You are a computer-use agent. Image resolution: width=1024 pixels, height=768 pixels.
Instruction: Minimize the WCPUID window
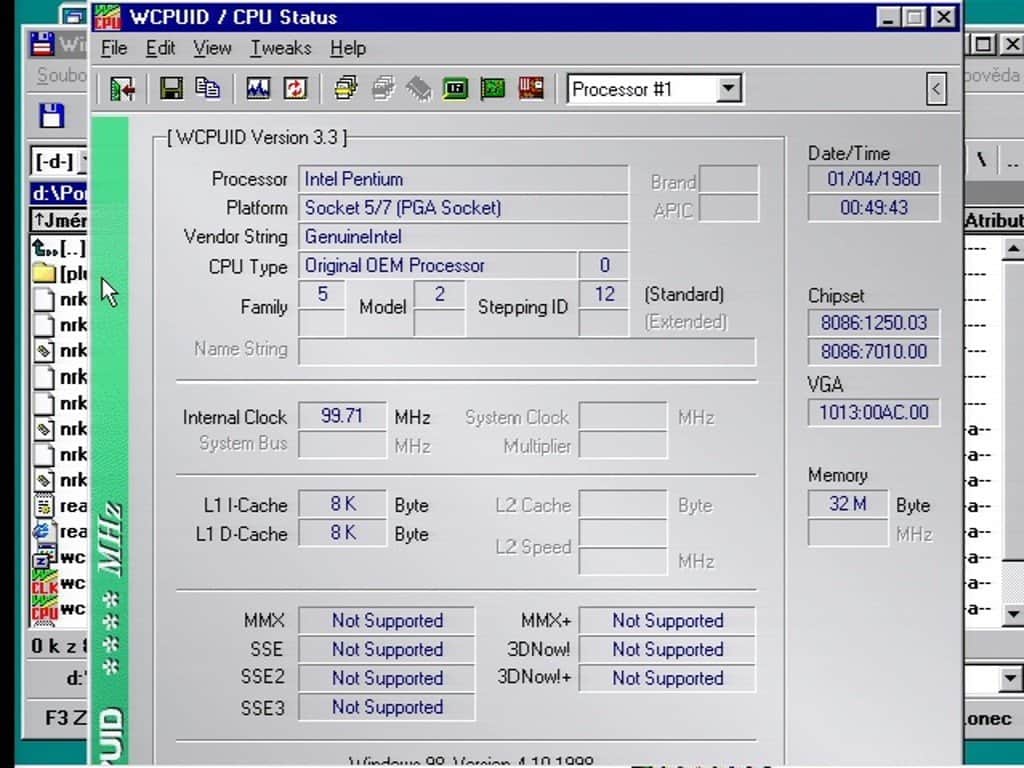[x=888, y=17]
